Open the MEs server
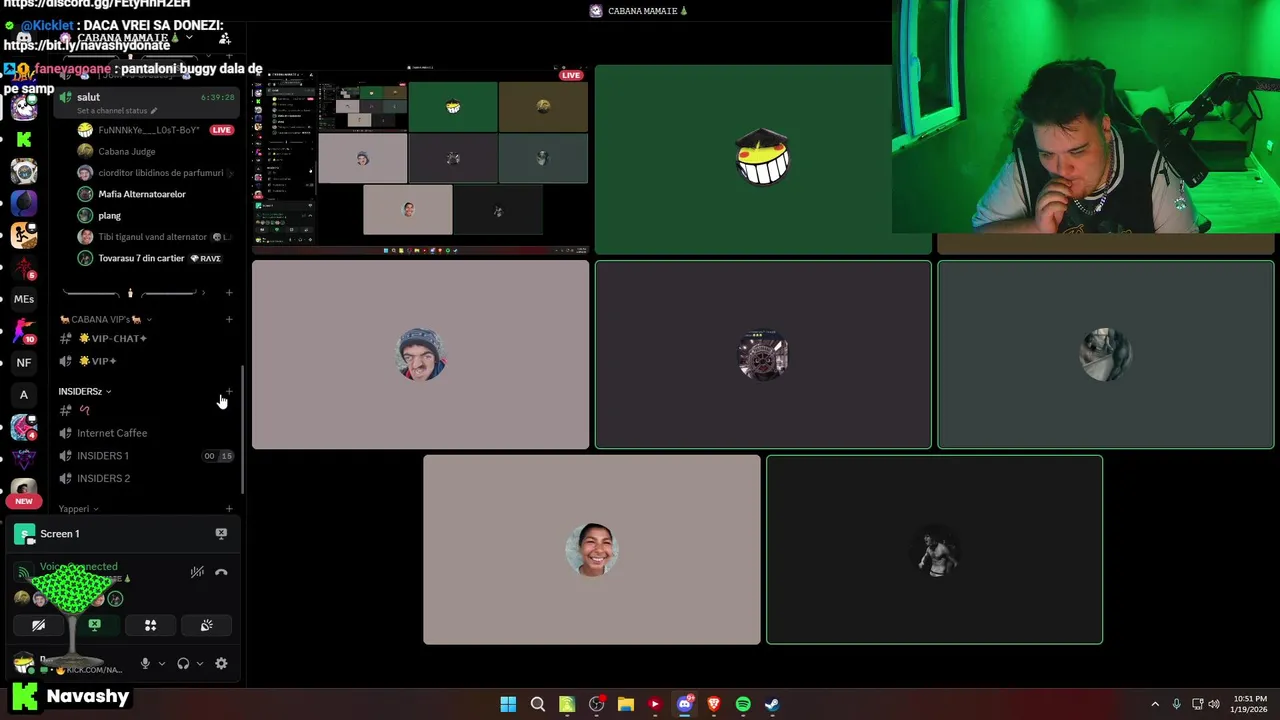This screenshot has height=720, width=1280. pos(24,299)
